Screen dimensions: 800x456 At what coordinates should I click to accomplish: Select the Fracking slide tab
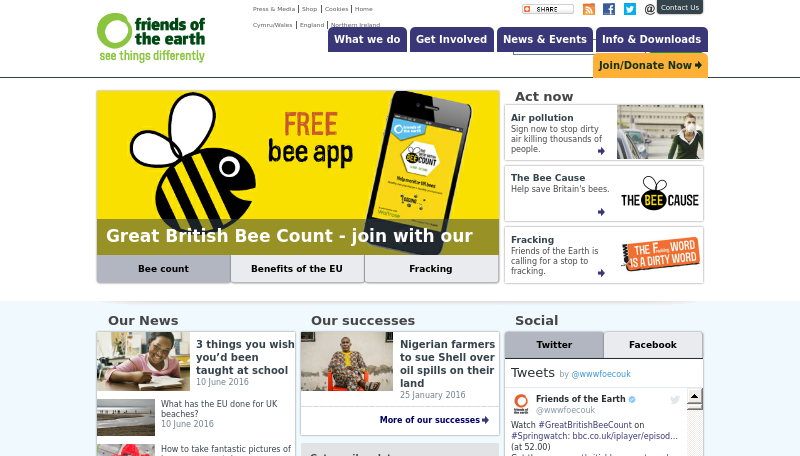click(x=431, y=269)
